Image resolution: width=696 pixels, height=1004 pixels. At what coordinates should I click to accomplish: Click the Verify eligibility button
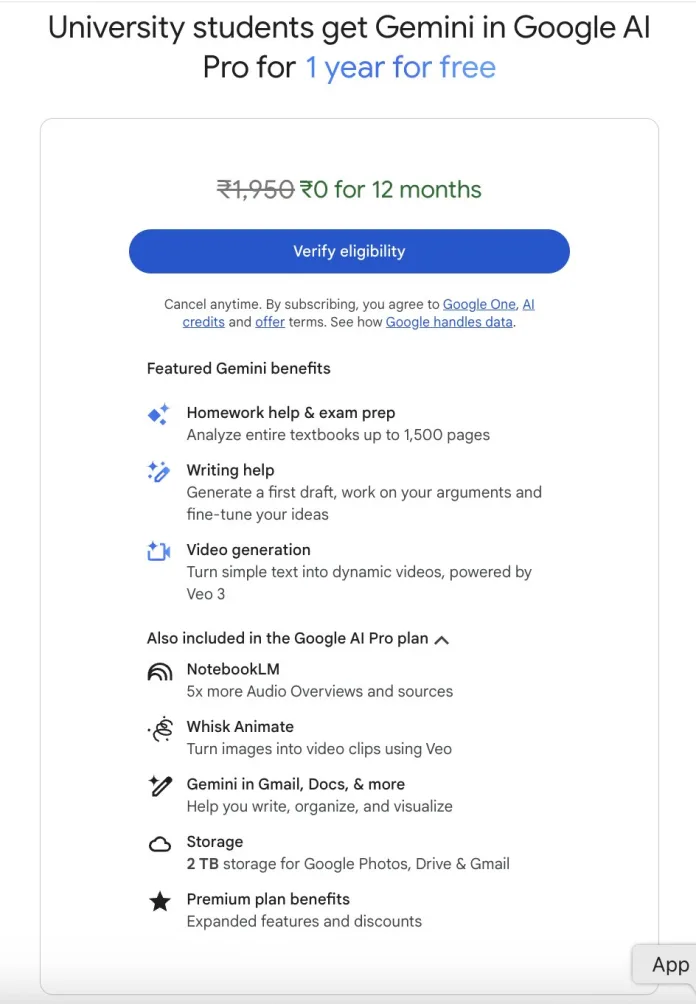point(348,251)
